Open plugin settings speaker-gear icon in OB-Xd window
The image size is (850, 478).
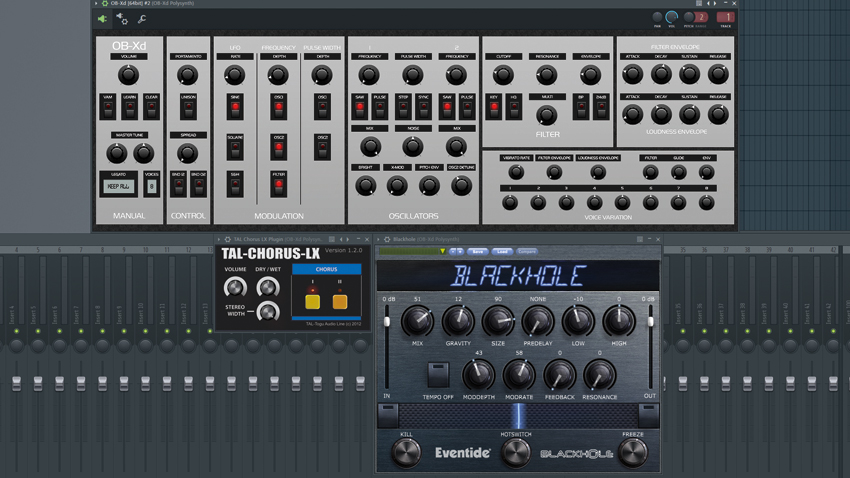(122, 20)
